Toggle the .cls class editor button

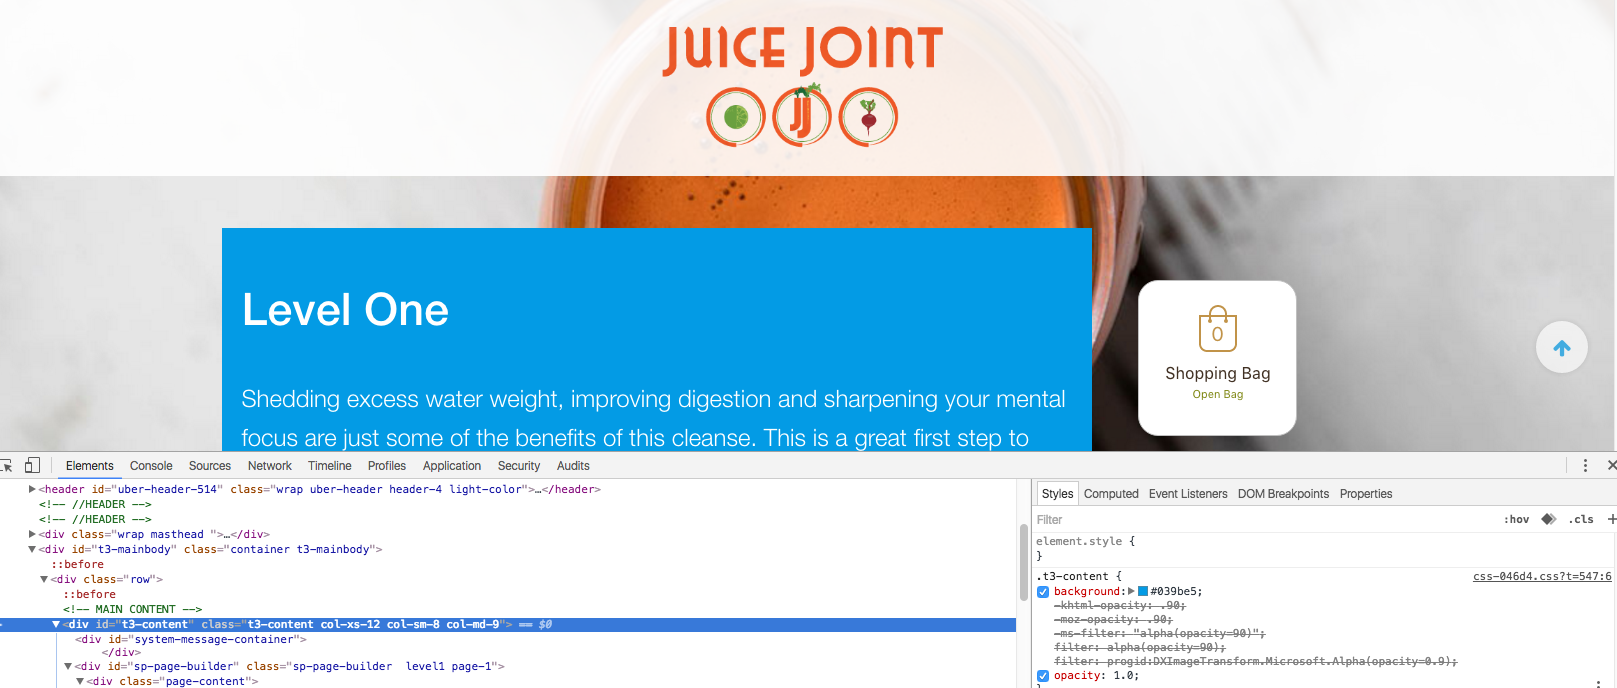1581,519
